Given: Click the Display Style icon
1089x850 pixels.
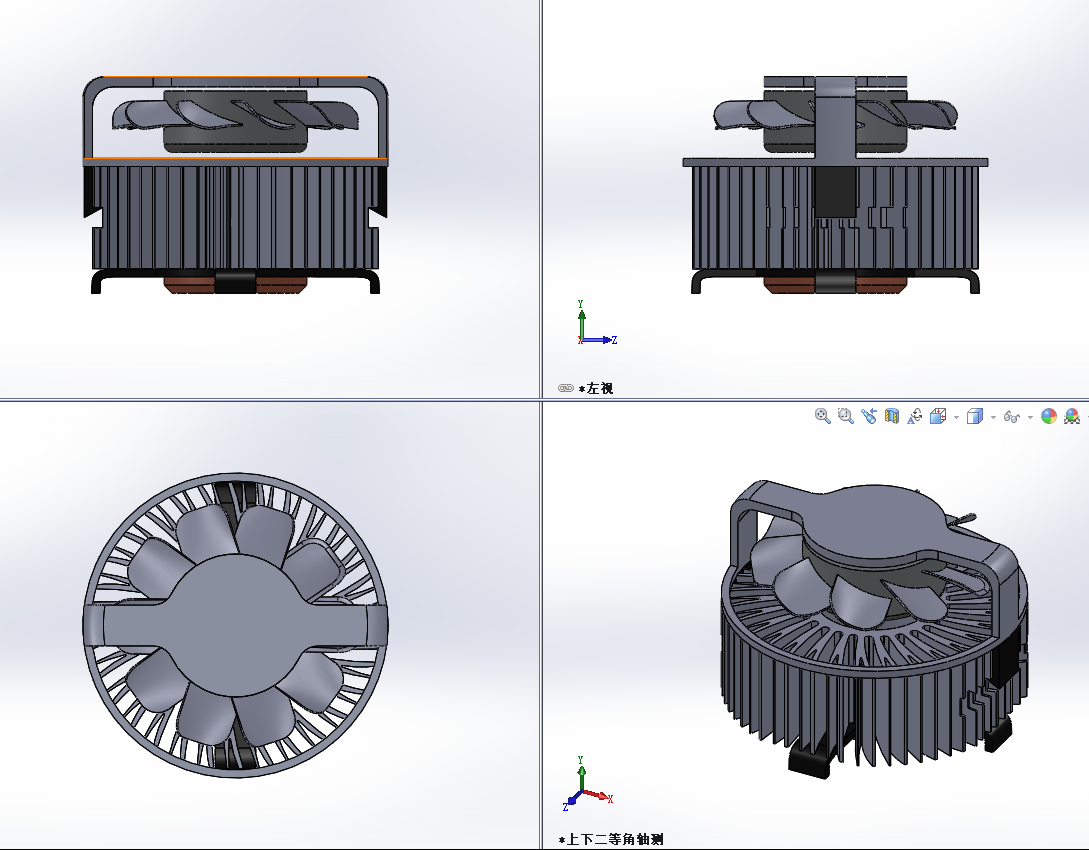Looking at the screenshot, I should coord(975,416).
